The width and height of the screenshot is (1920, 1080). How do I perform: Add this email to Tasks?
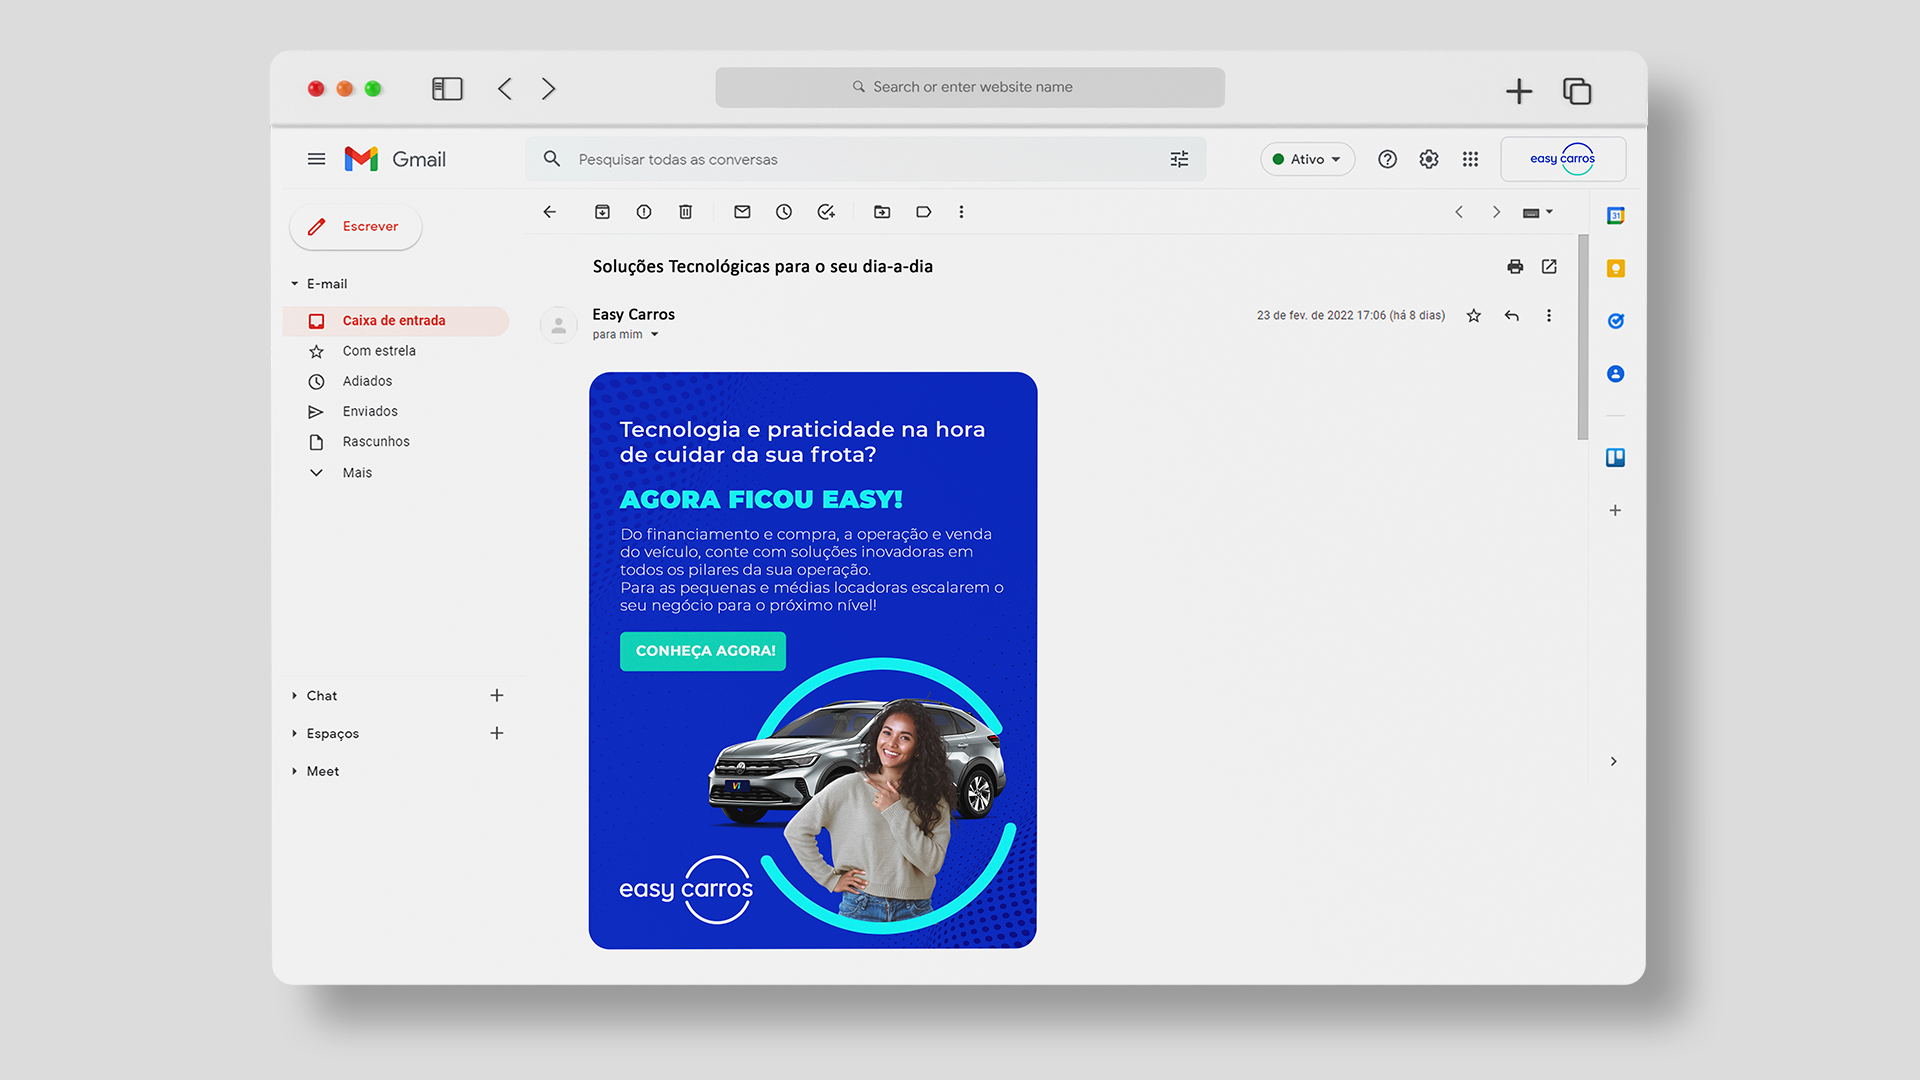tap(826, 212)
